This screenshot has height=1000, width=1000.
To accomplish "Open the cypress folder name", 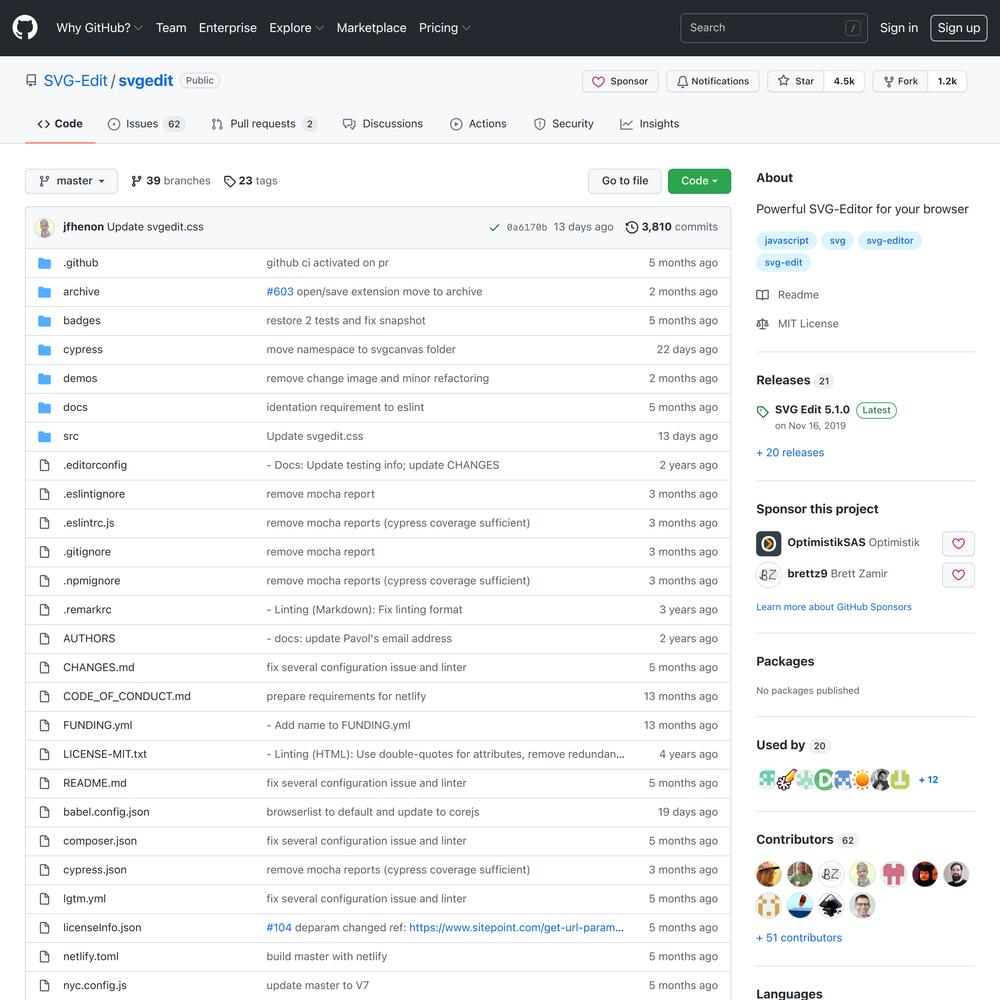I will [83, 349].
